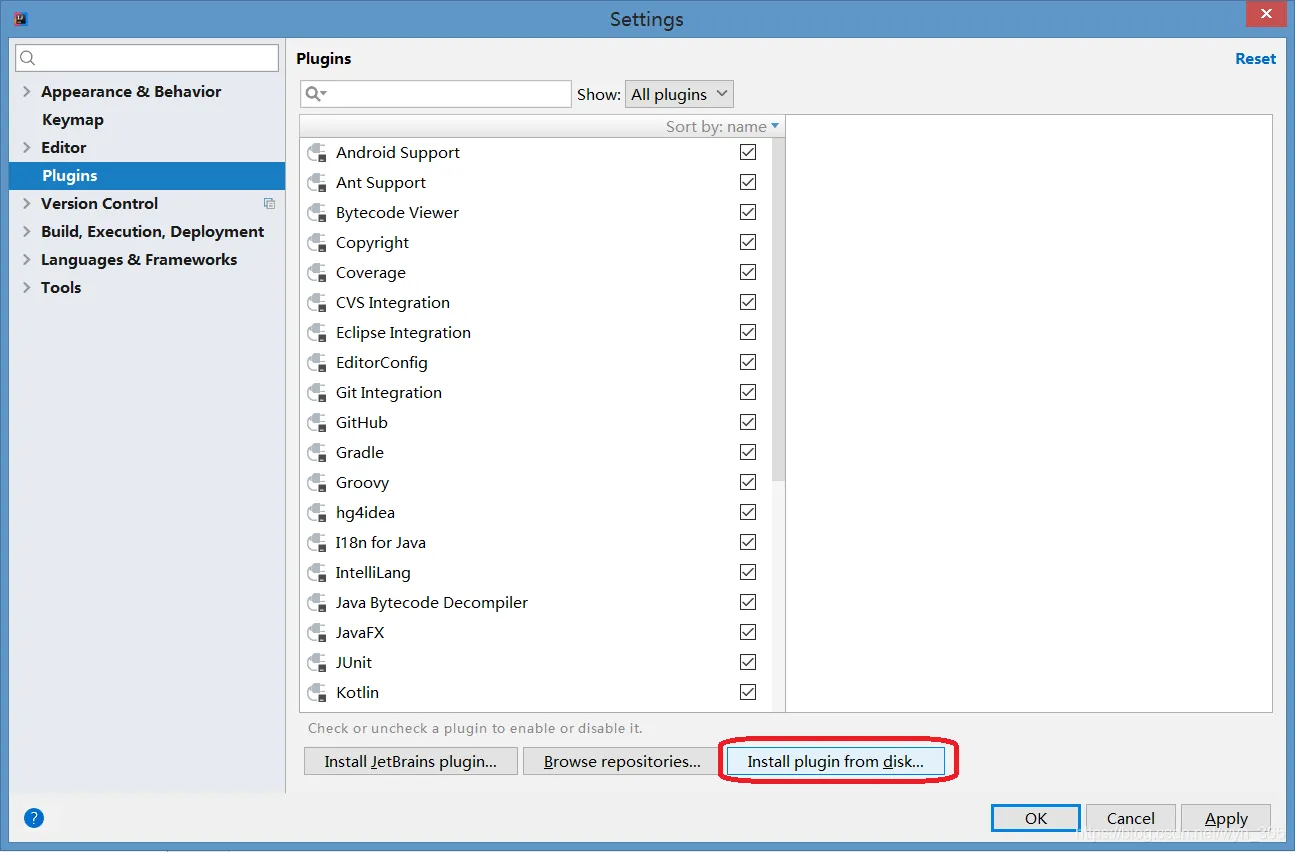The width and height of the screenshot is (1295, 852).
Task: Expand the Version Control section arrow
Action: (26, 203)
